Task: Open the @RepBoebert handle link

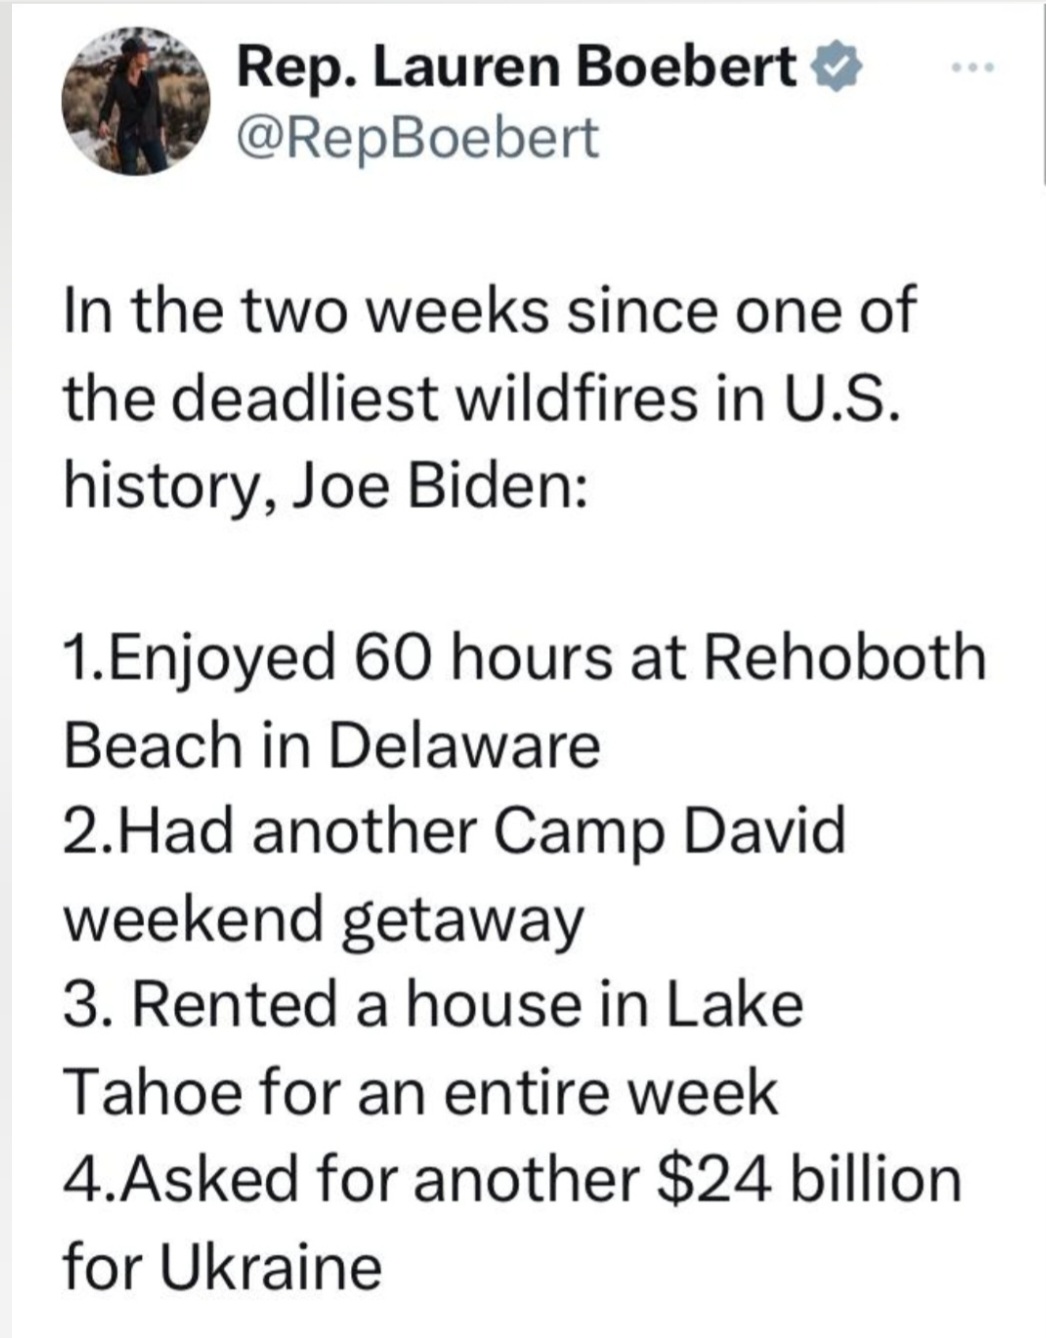Action: pyautogui.click(x=418, y=139)
